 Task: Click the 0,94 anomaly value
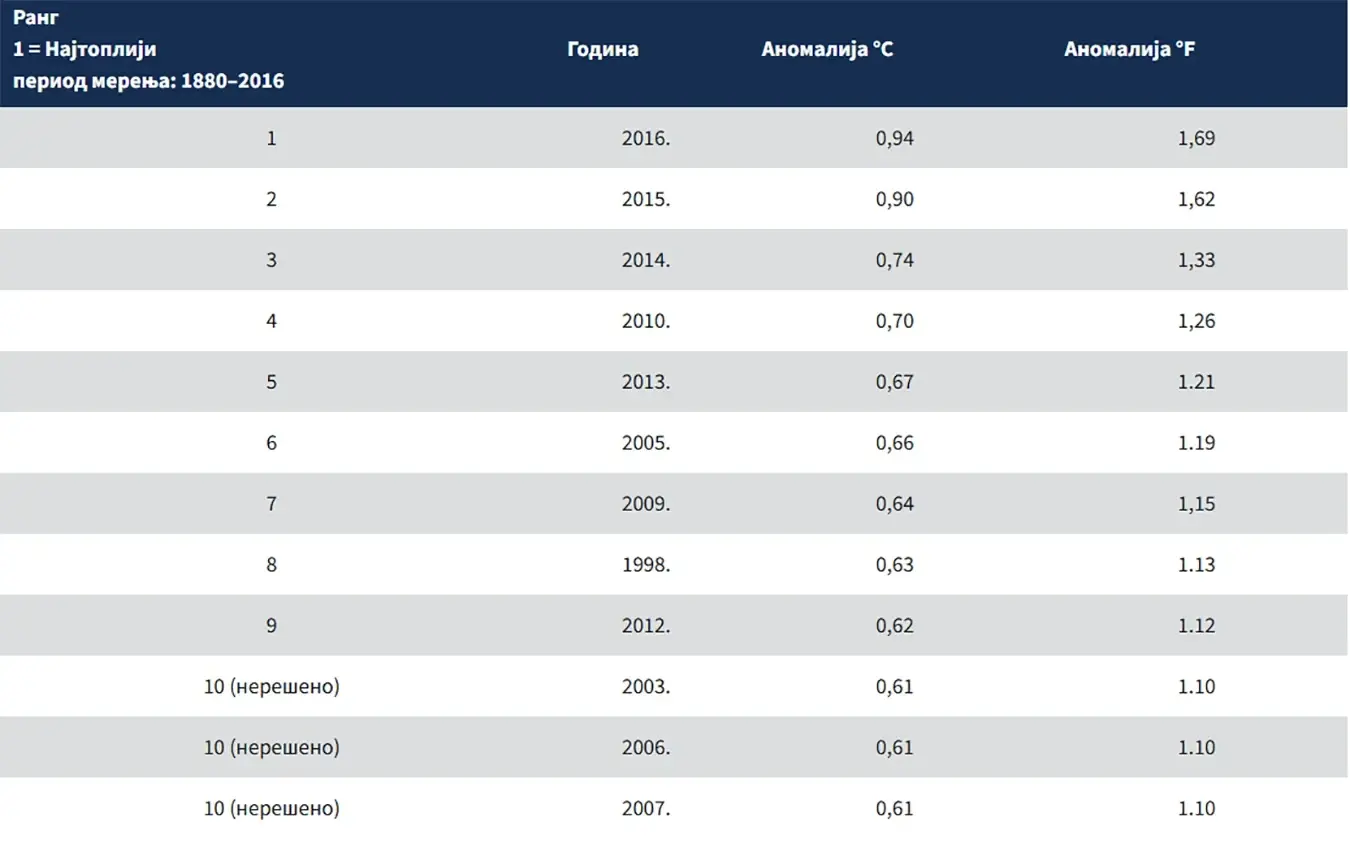point(895,138)
